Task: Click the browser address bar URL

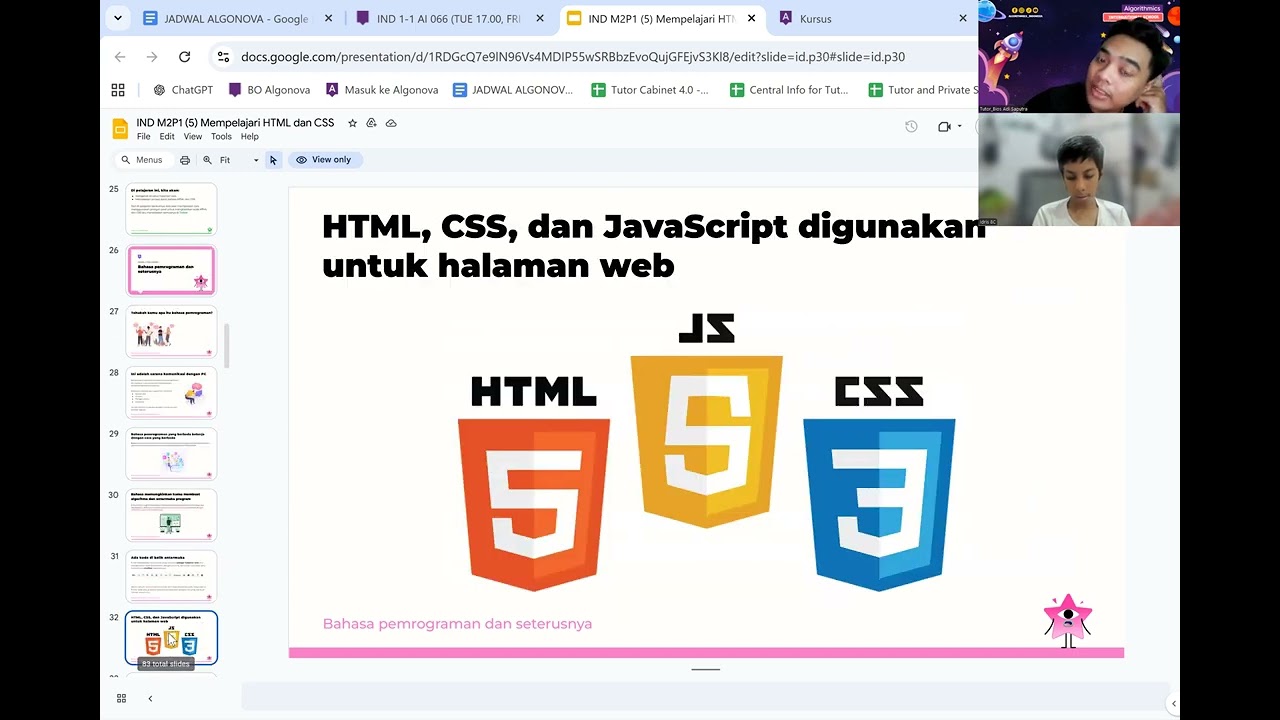Action: pos(573,57)
